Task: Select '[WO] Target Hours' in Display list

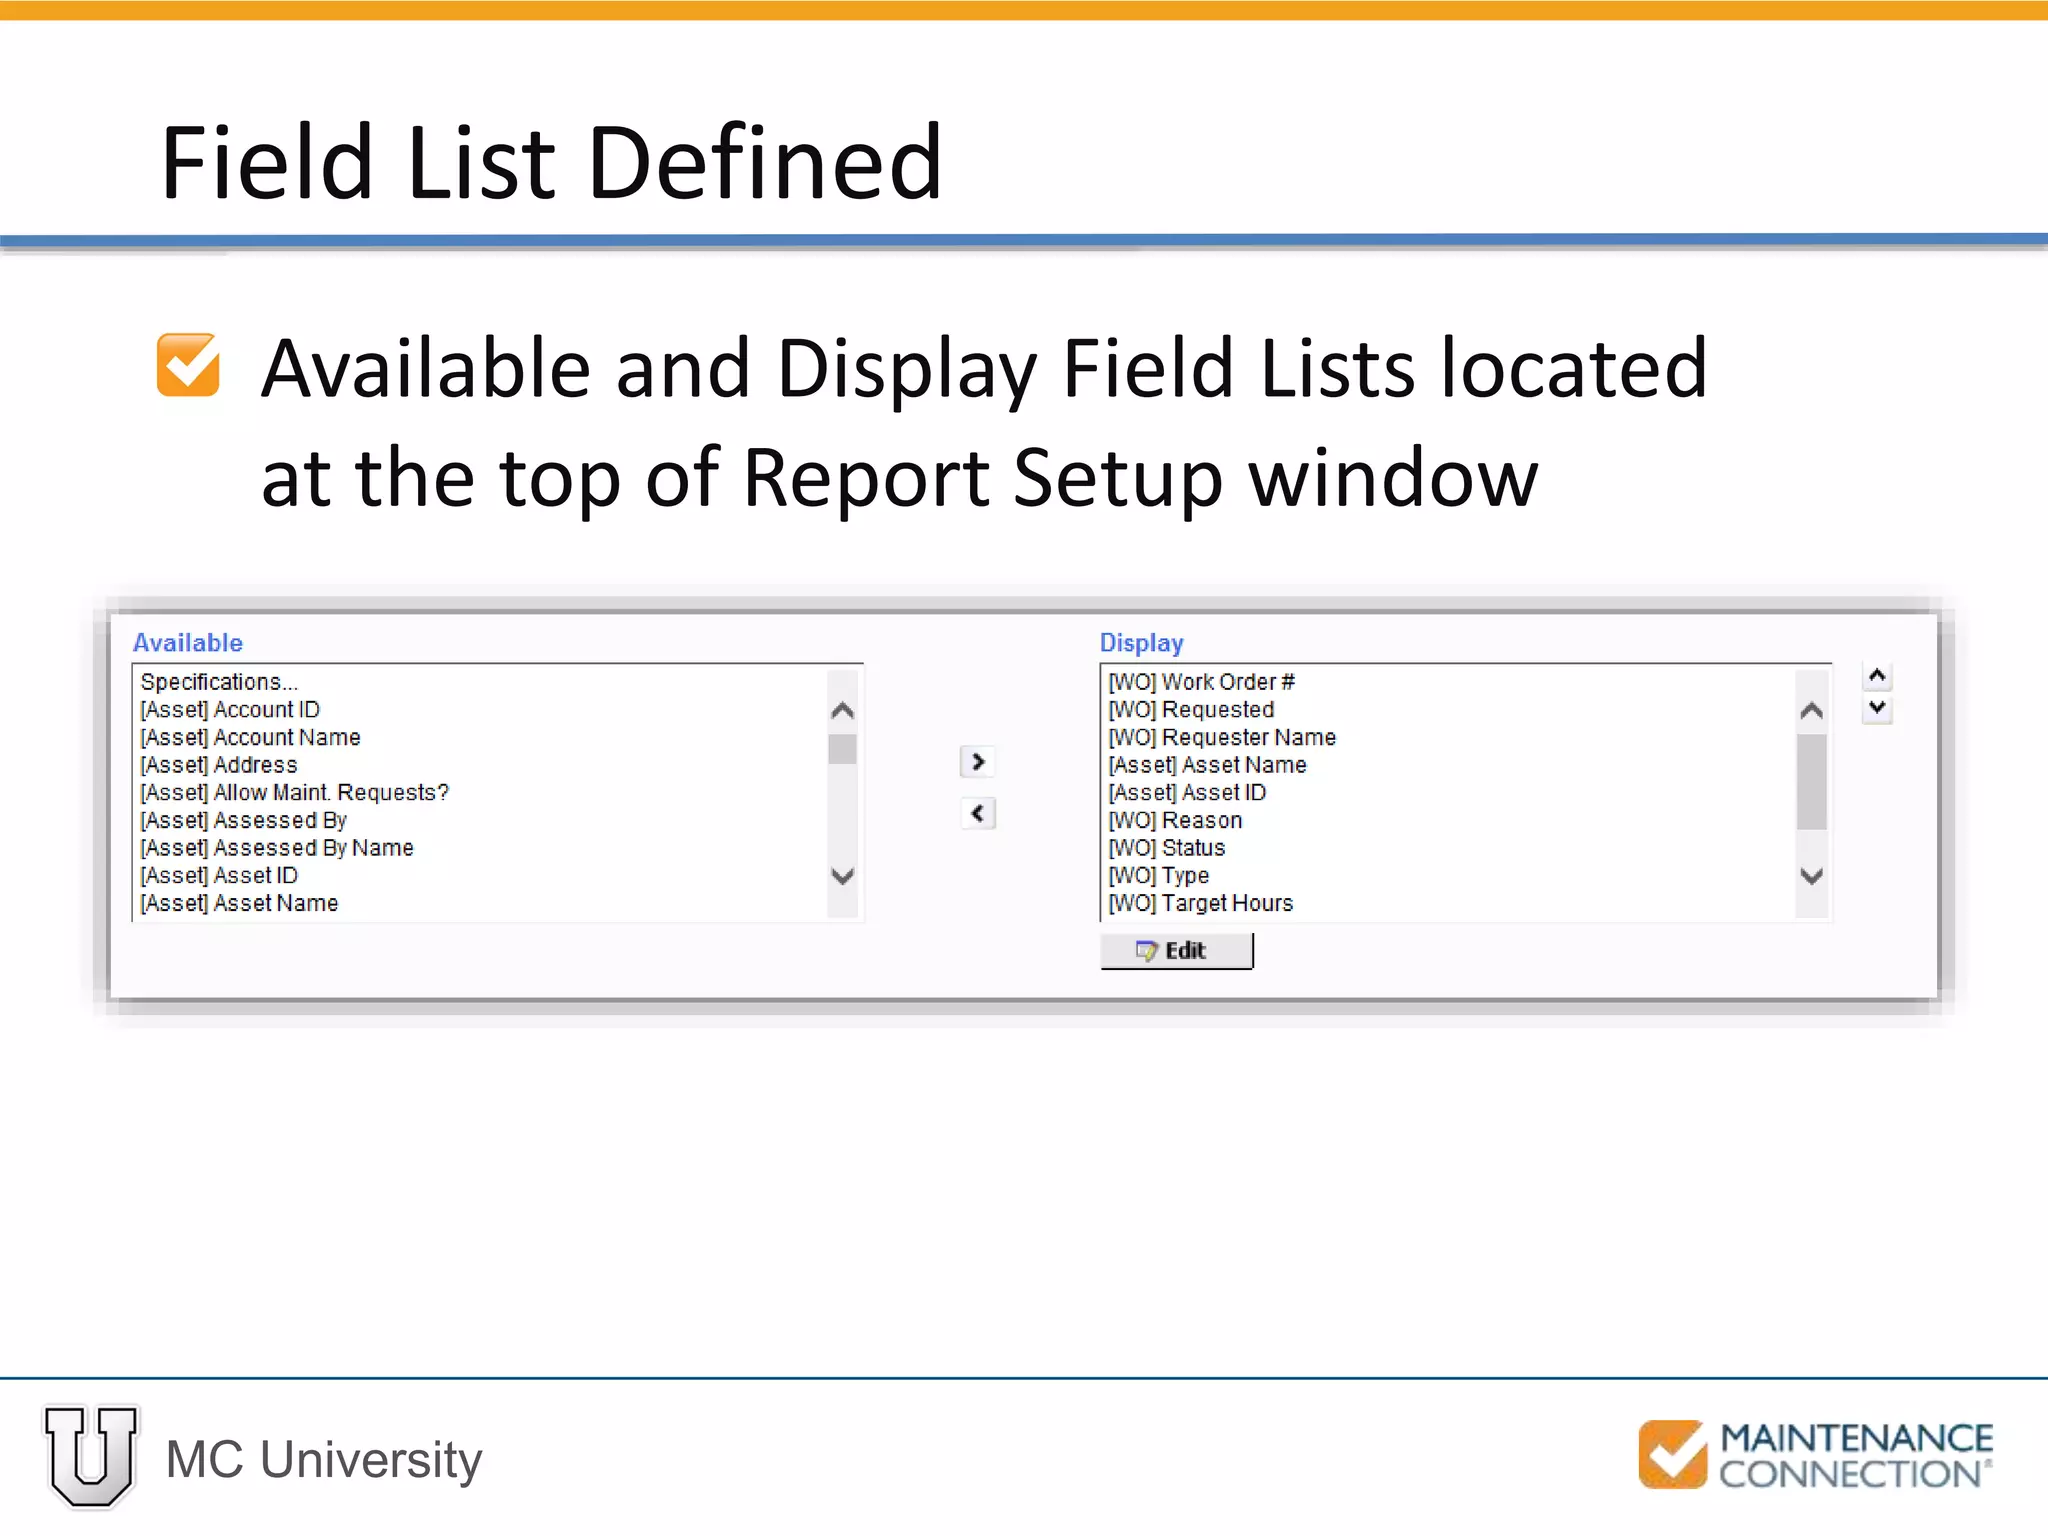Action: coord(1200,904)
